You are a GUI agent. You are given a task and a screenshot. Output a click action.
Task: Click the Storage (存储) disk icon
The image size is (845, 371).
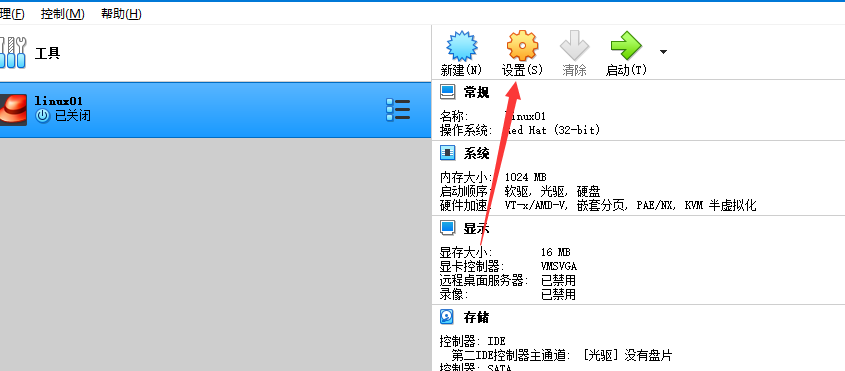(447, 317)
